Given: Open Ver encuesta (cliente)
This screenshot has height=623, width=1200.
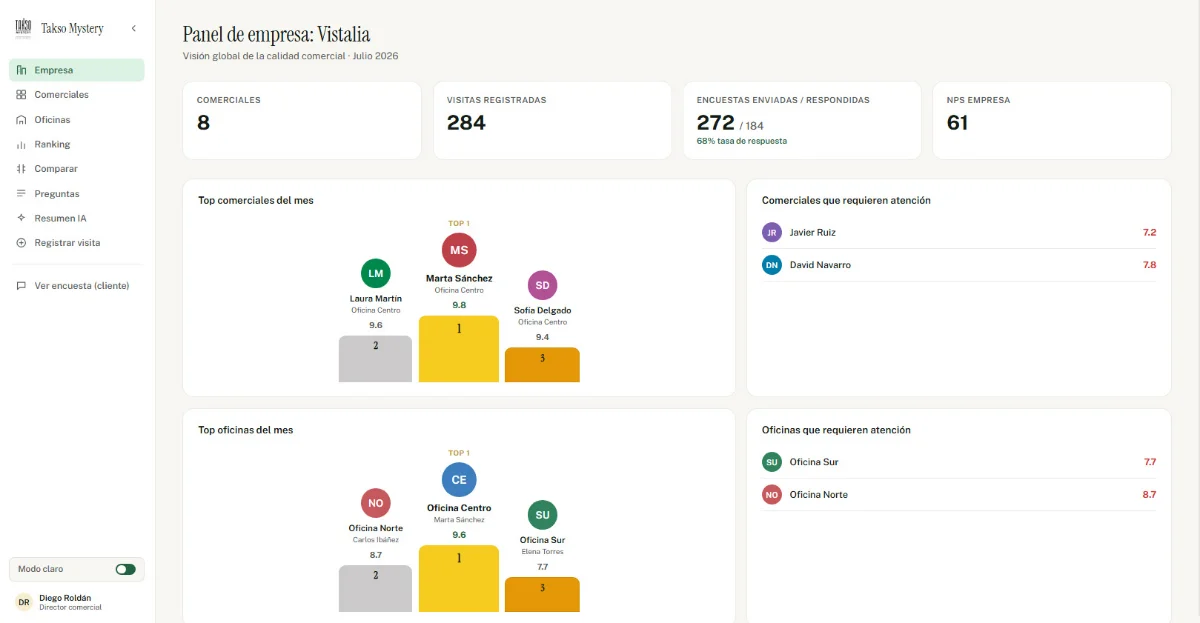Looking at the screenshot, I should [x=77, y=286].
